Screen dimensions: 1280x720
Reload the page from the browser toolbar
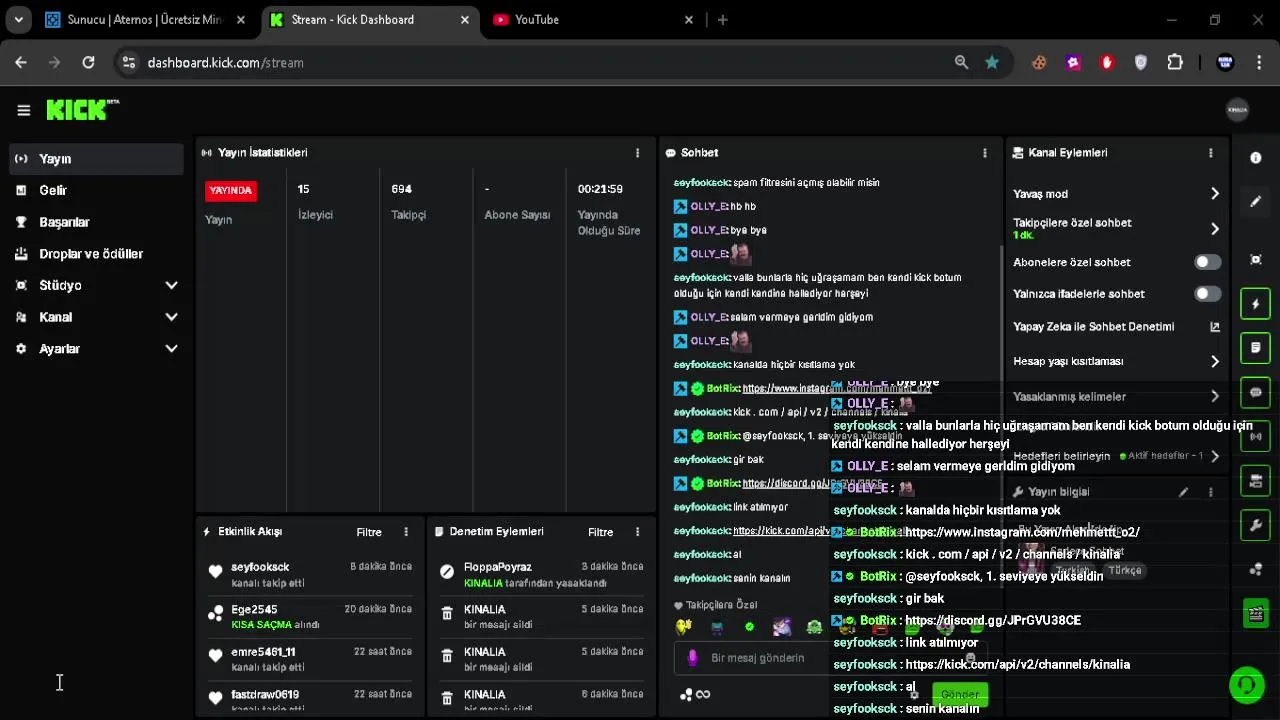(x=88, y=62)
